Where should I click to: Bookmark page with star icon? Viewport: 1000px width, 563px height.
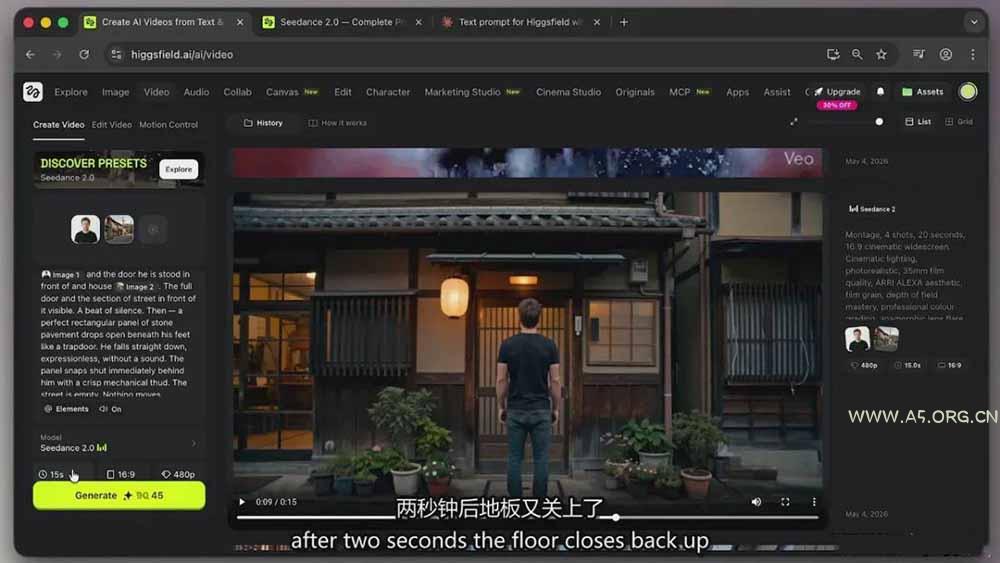[881, 55]
